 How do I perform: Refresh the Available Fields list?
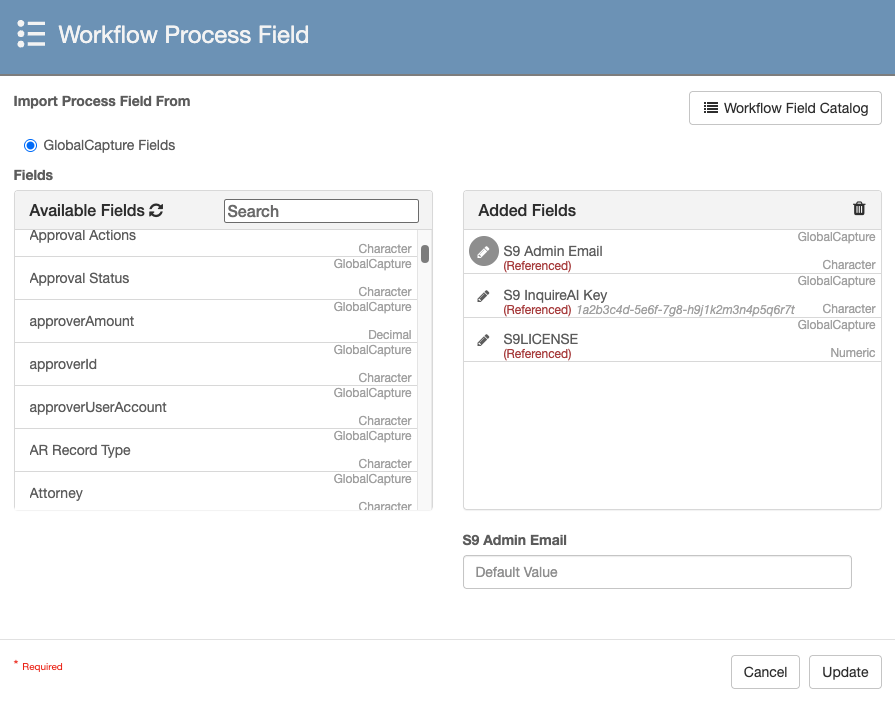(156, 211)
